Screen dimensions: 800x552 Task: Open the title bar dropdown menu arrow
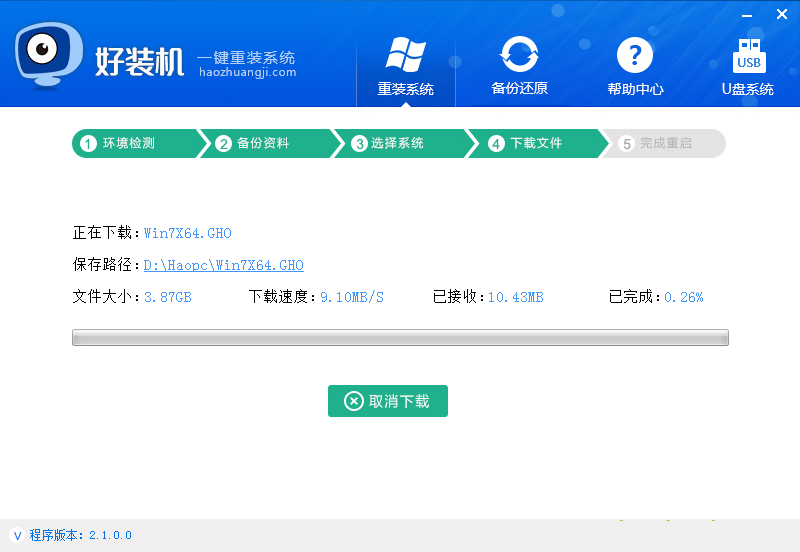pos(718,15)
